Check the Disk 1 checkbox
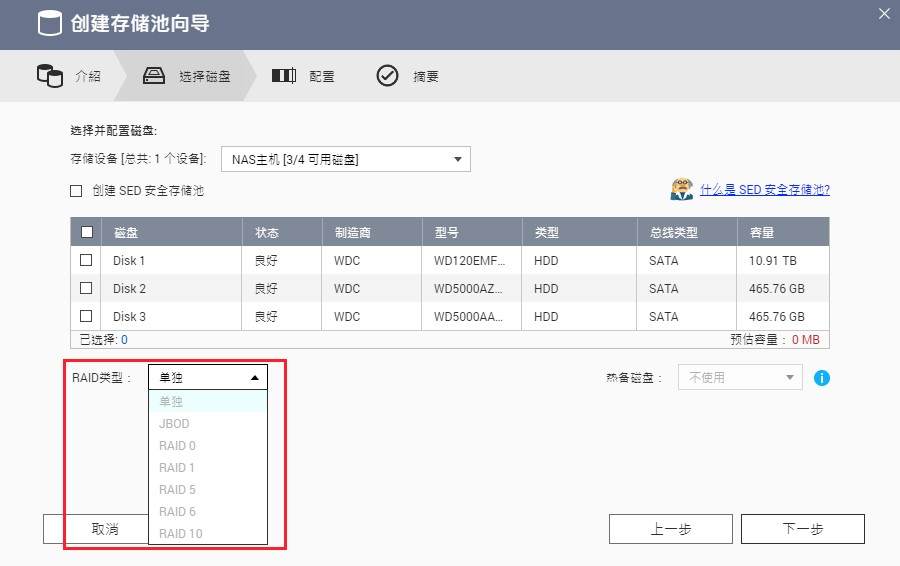 pos(86,260)
